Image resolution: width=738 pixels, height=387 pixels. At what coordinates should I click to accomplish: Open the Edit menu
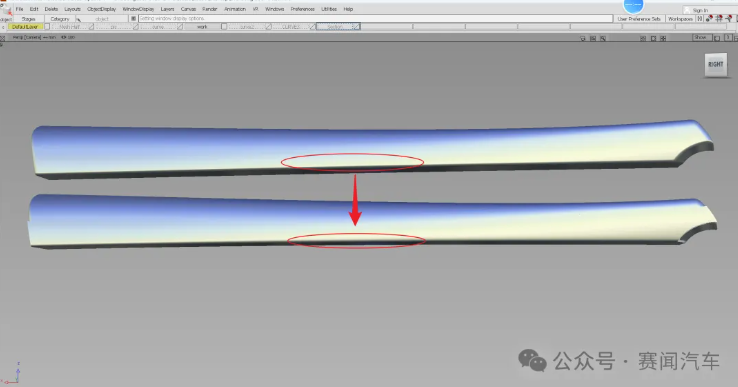(34, 9)
